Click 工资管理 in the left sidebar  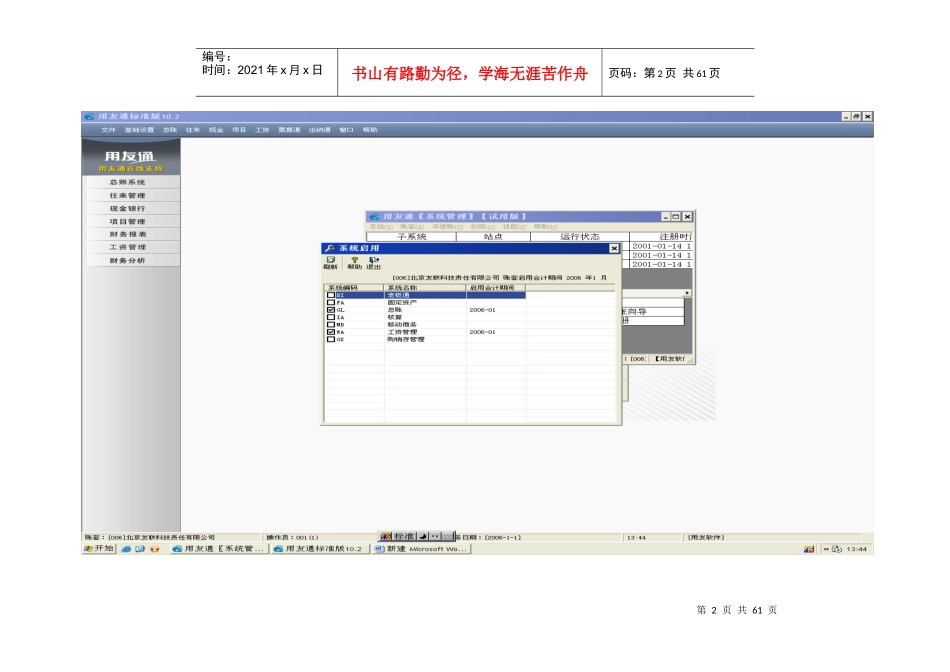(x=131, y=247)
